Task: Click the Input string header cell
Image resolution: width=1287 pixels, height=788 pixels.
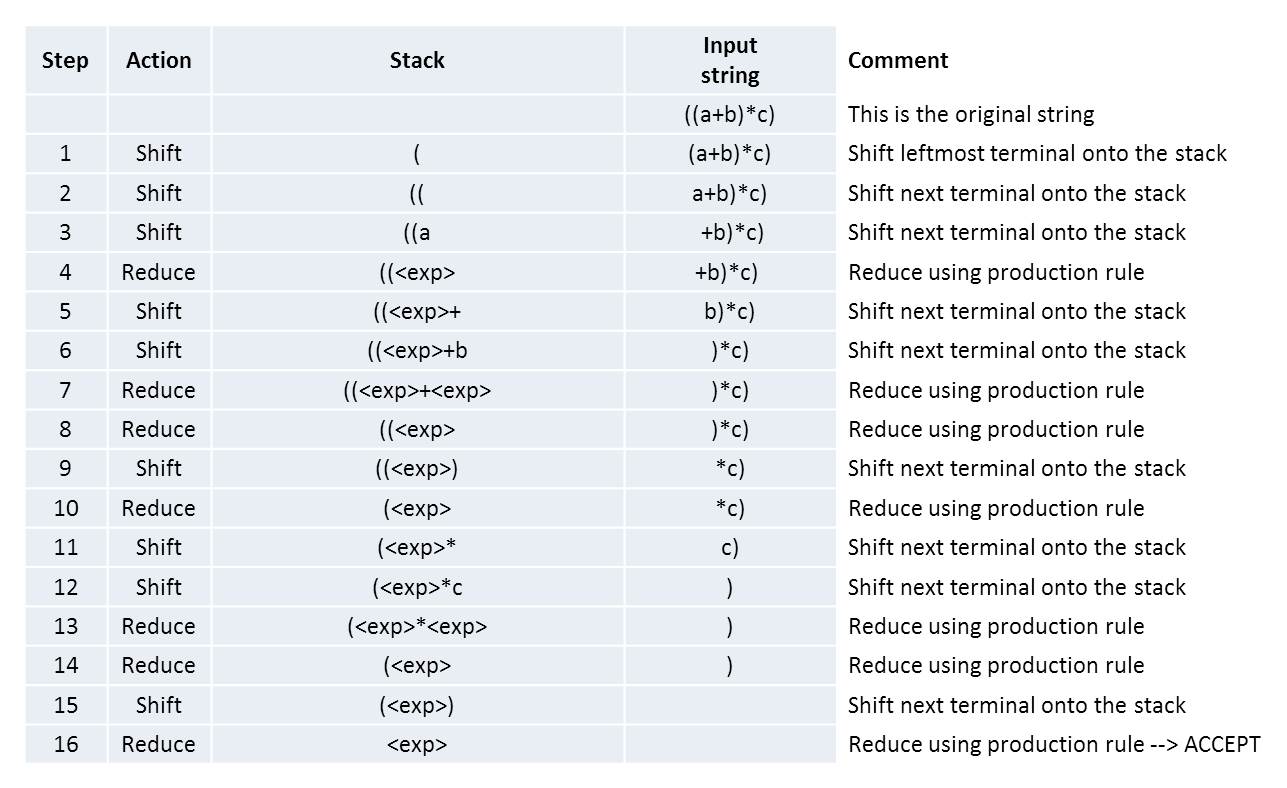Action: pos(730,60)
